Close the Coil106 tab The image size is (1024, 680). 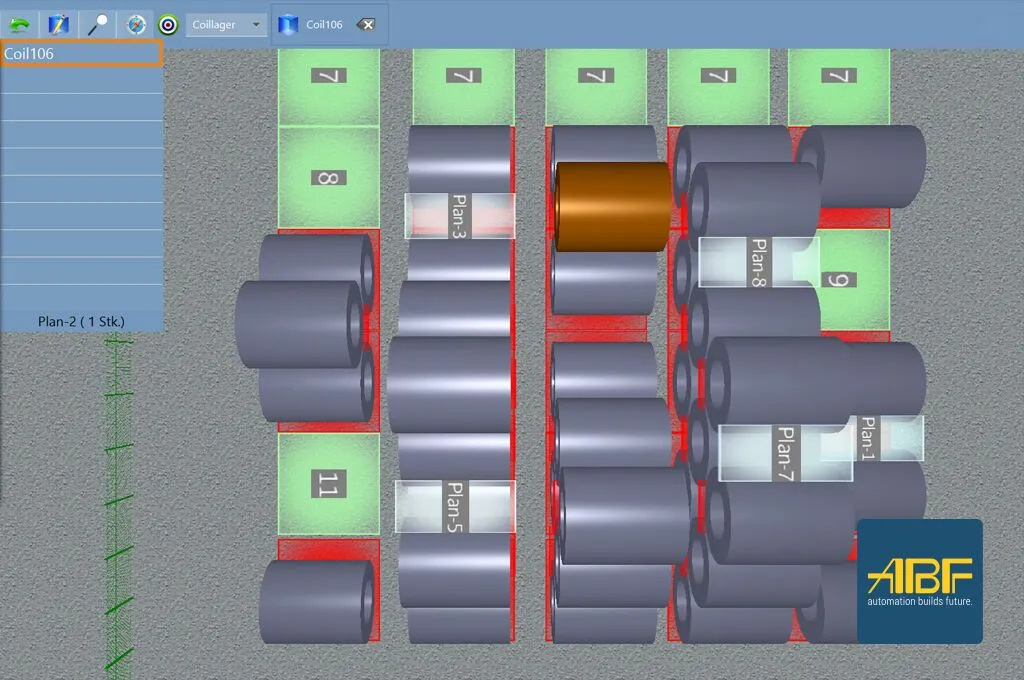point(369,24)
